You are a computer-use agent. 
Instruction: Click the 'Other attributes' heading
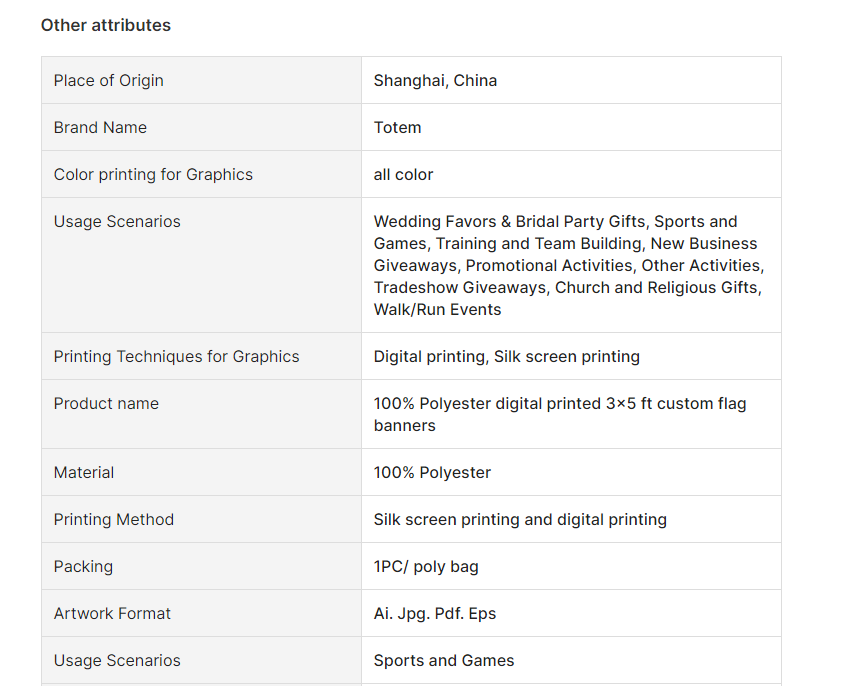click(106, 25)
